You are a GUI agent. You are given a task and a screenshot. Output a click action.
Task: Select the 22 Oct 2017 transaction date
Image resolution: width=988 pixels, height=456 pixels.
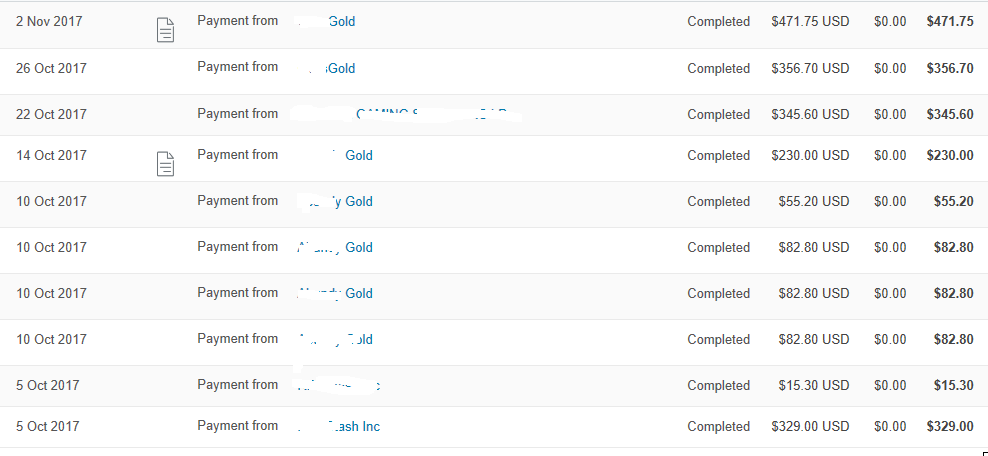pos(51,114)
